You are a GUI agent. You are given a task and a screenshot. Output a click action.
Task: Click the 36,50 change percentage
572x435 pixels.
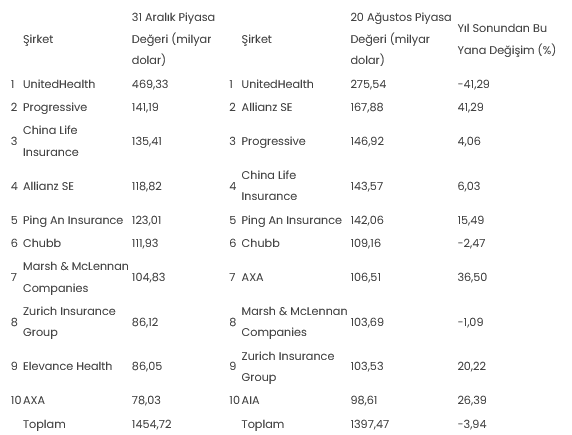point(472,277)
